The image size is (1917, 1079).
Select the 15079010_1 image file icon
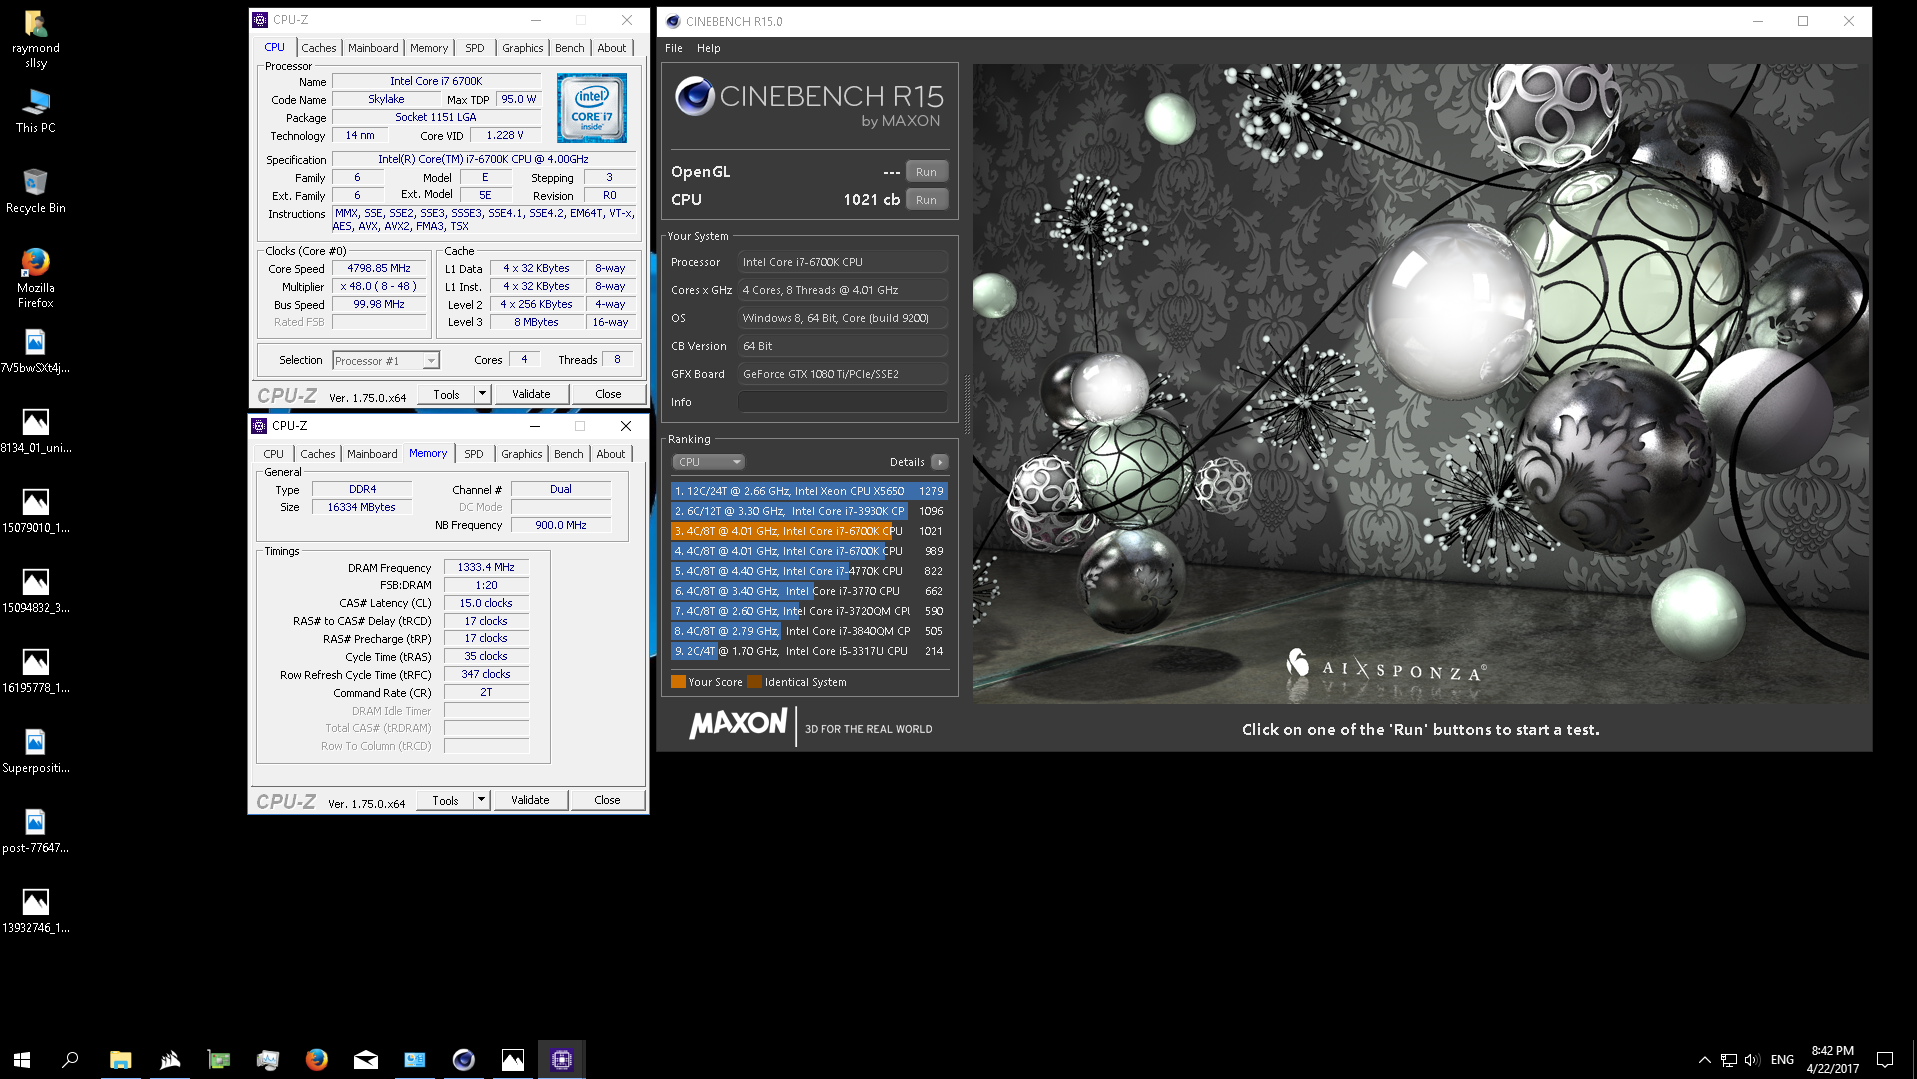coord(35,511)
